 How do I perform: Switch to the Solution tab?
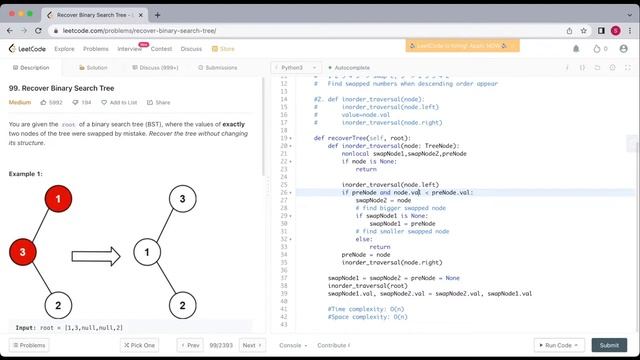(93, 68)
